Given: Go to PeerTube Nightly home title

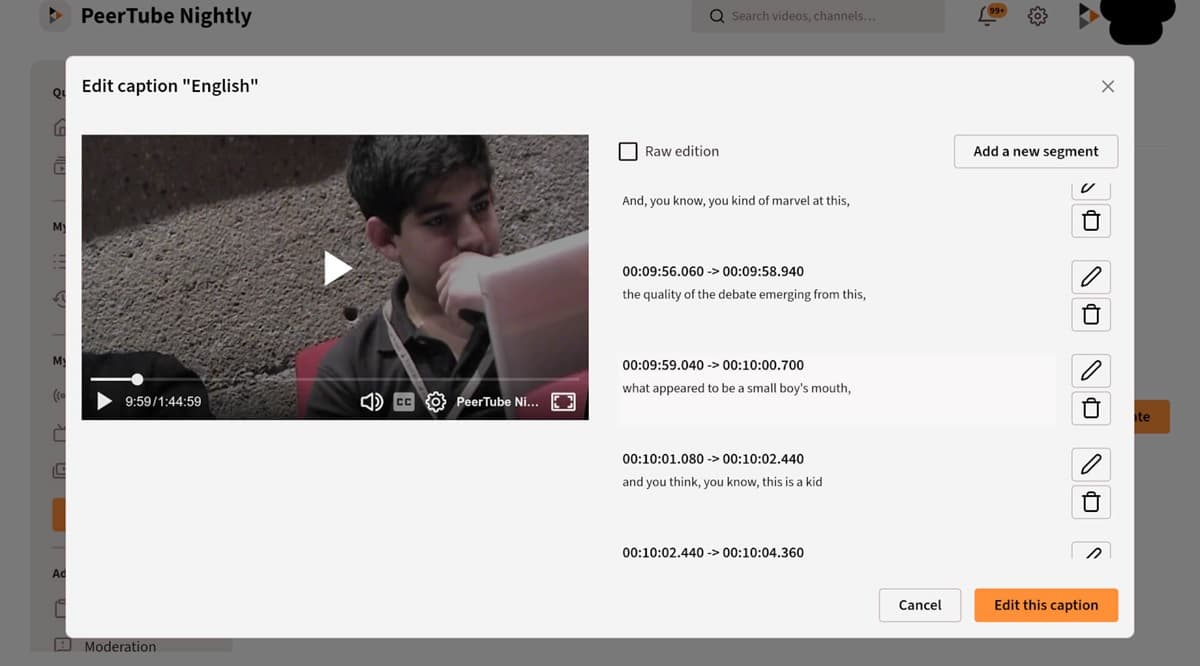Looking at the screenshot, I should pos(166,16).
